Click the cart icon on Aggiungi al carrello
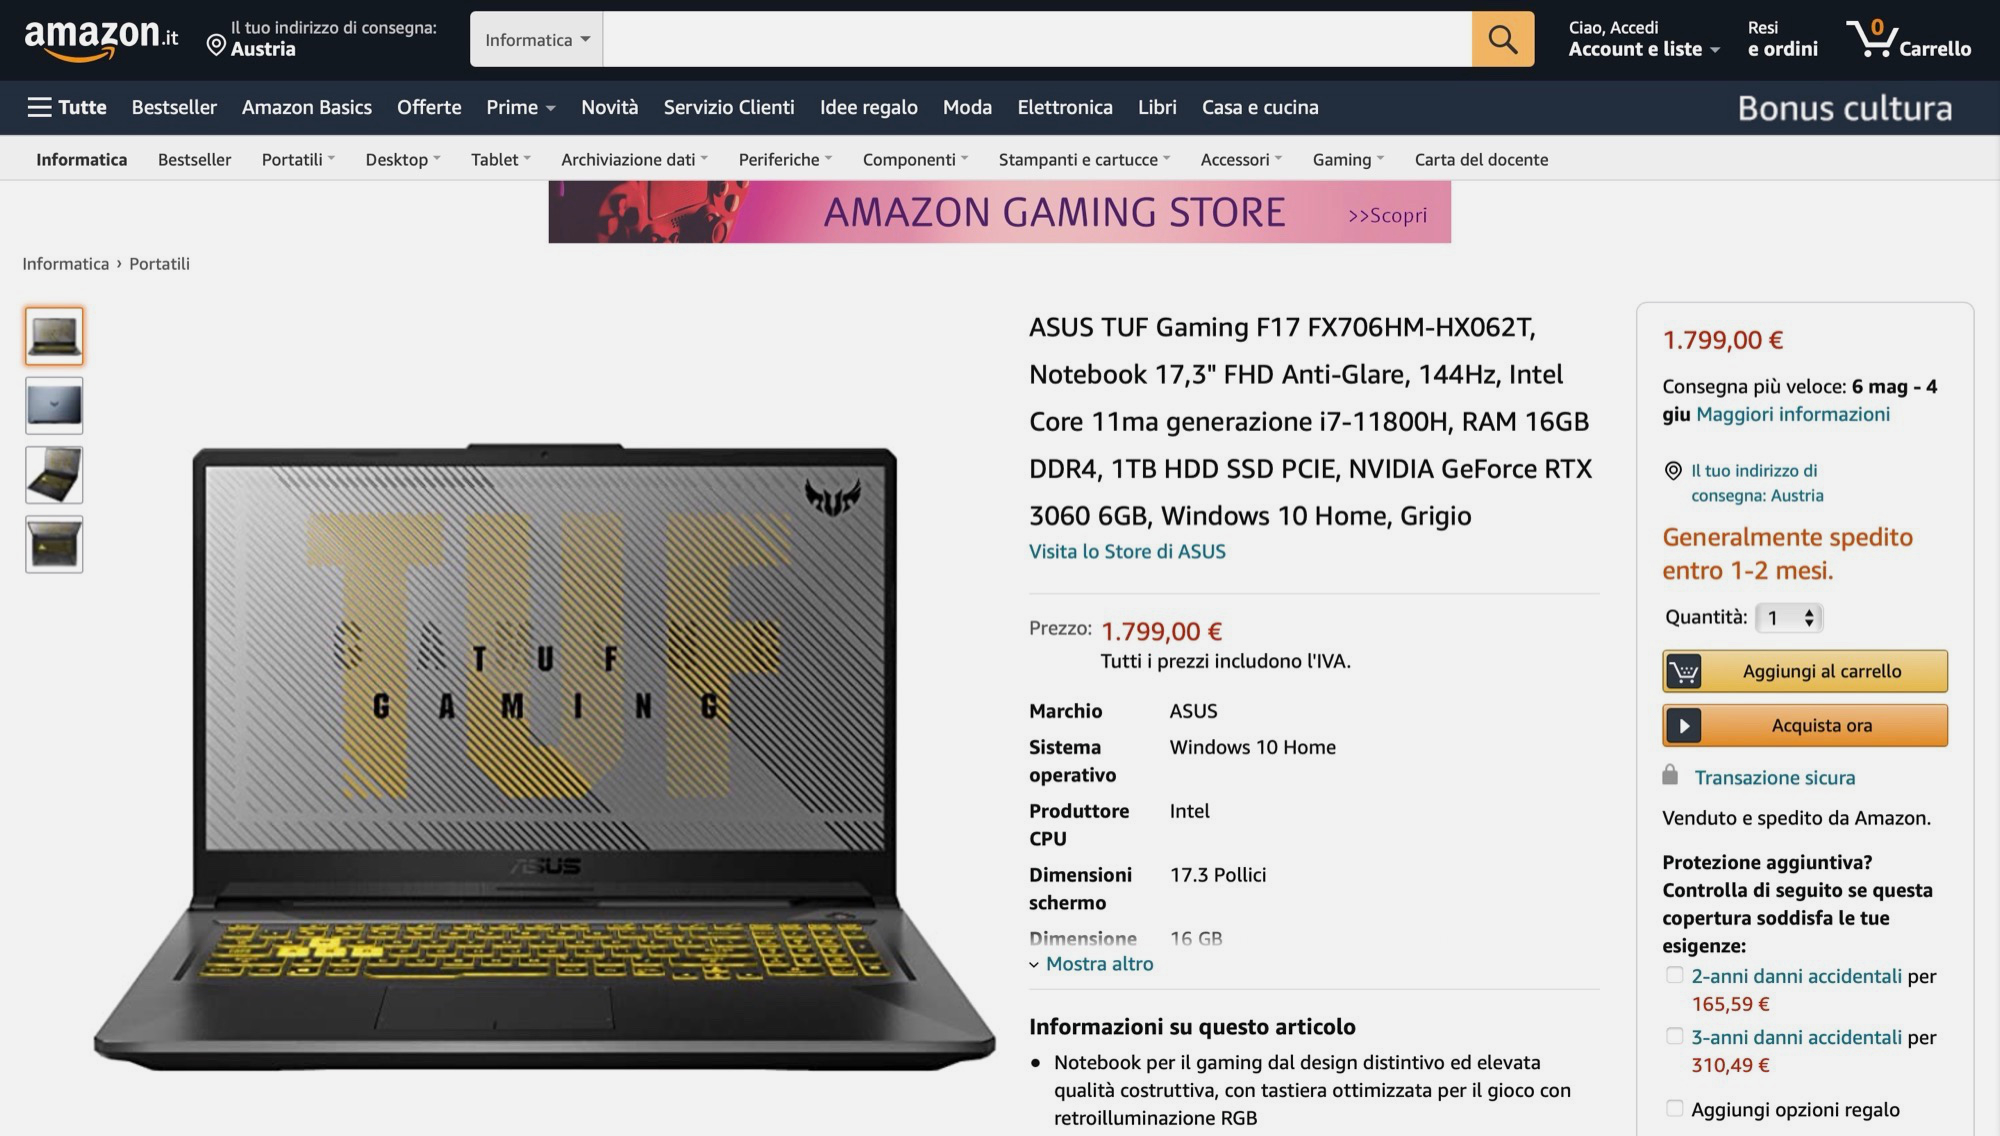2000x1136 pixels. (x=1684, y=671)
